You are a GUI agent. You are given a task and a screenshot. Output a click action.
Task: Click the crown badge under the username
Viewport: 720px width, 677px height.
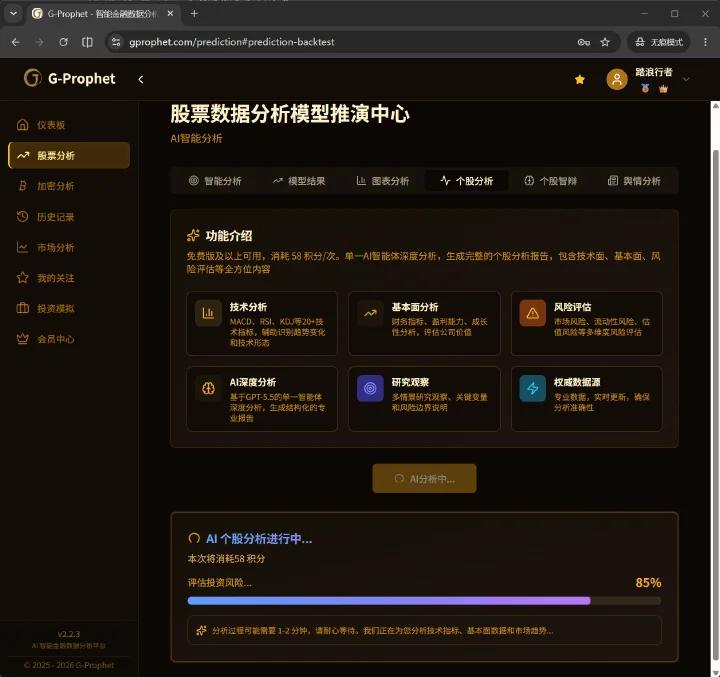pyautogui.click(x=663, y=89)
